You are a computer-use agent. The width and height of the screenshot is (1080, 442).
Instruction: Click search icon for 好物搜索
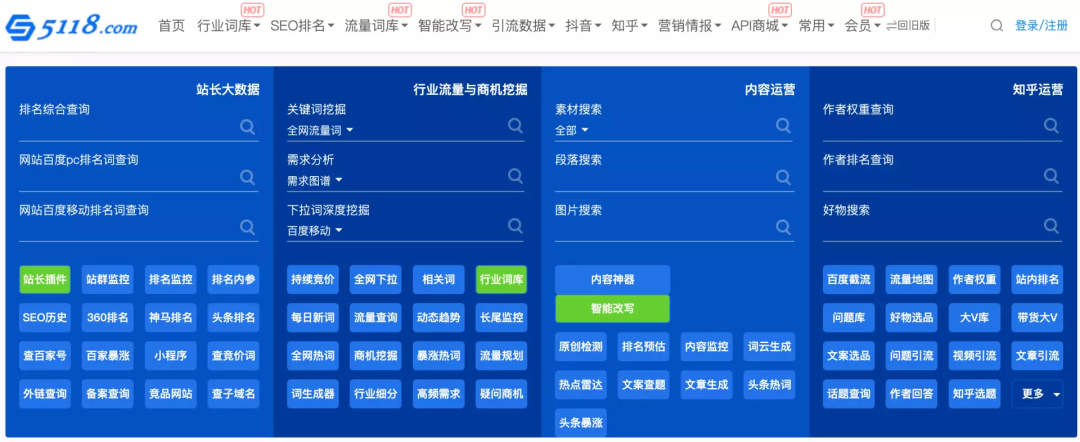(1051, 225)
